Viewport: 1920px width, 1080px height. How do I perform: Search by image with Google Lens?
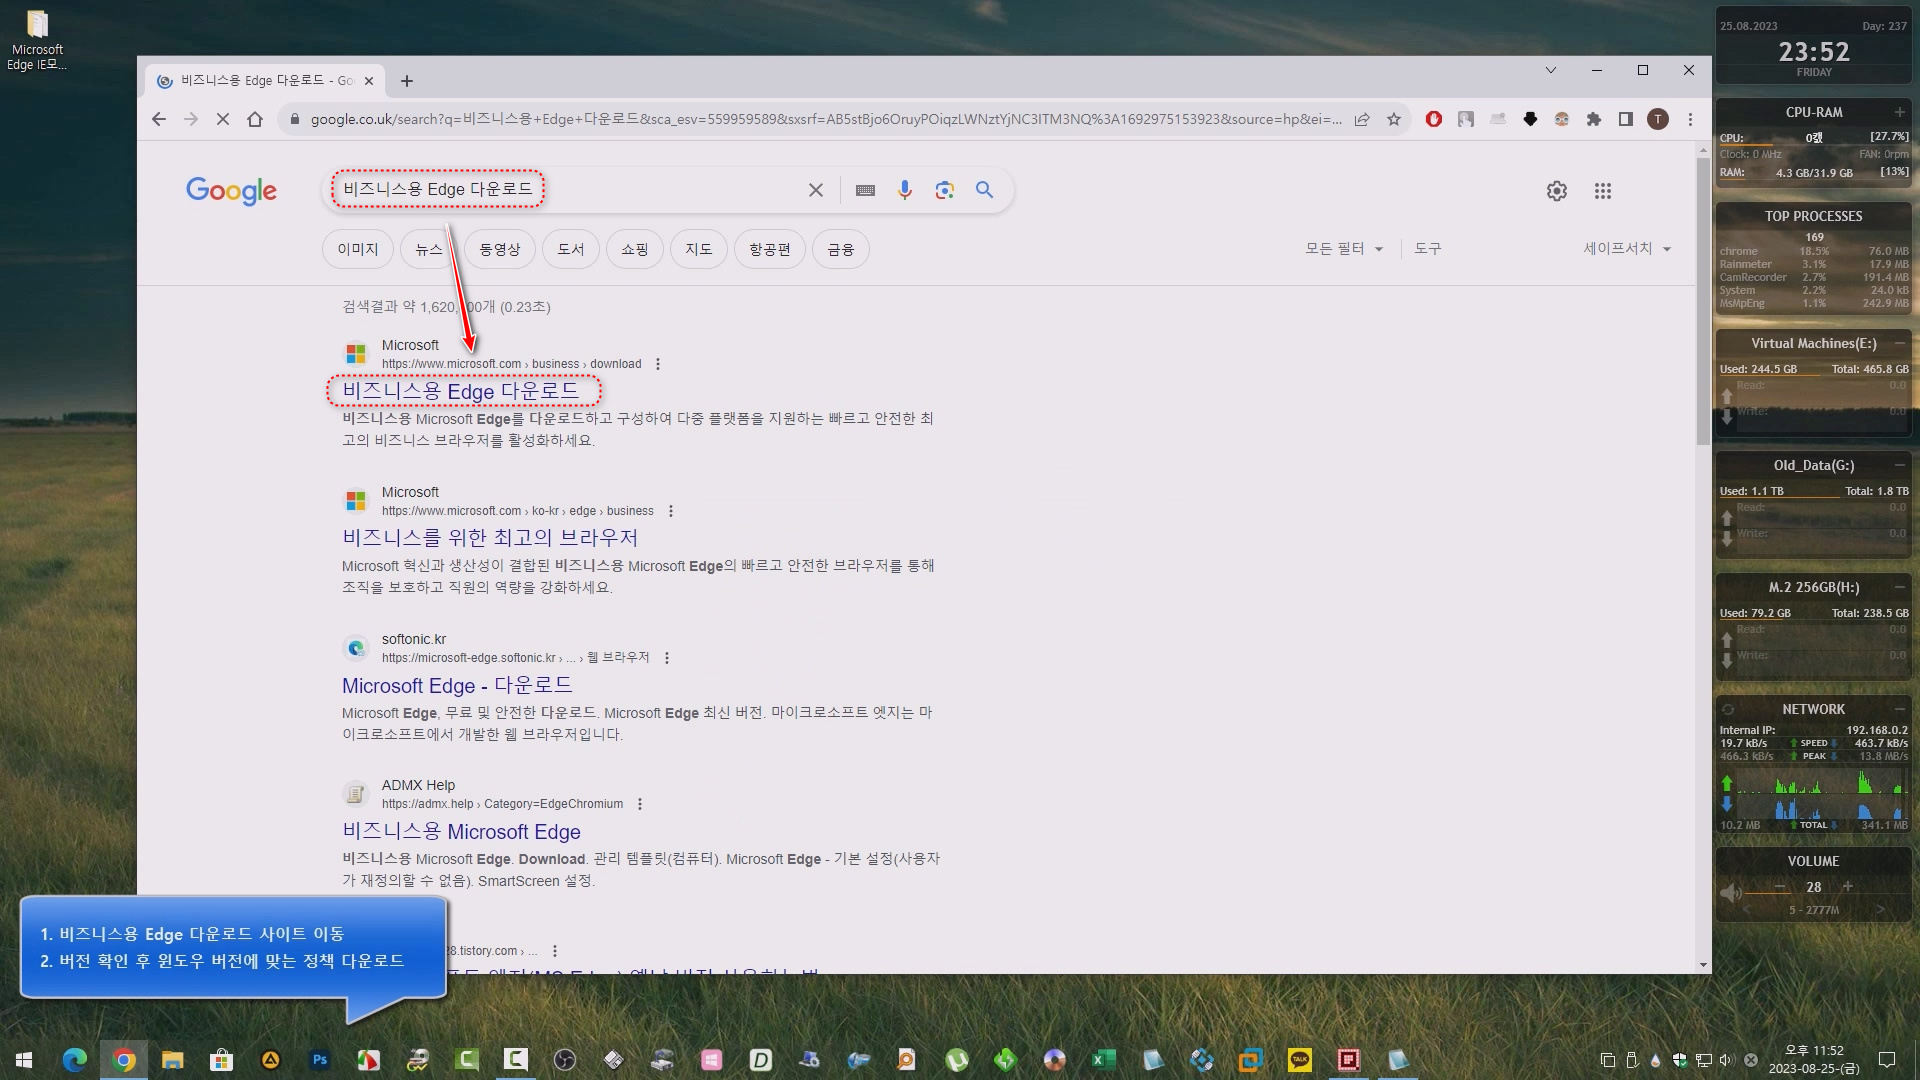[945, 190]
